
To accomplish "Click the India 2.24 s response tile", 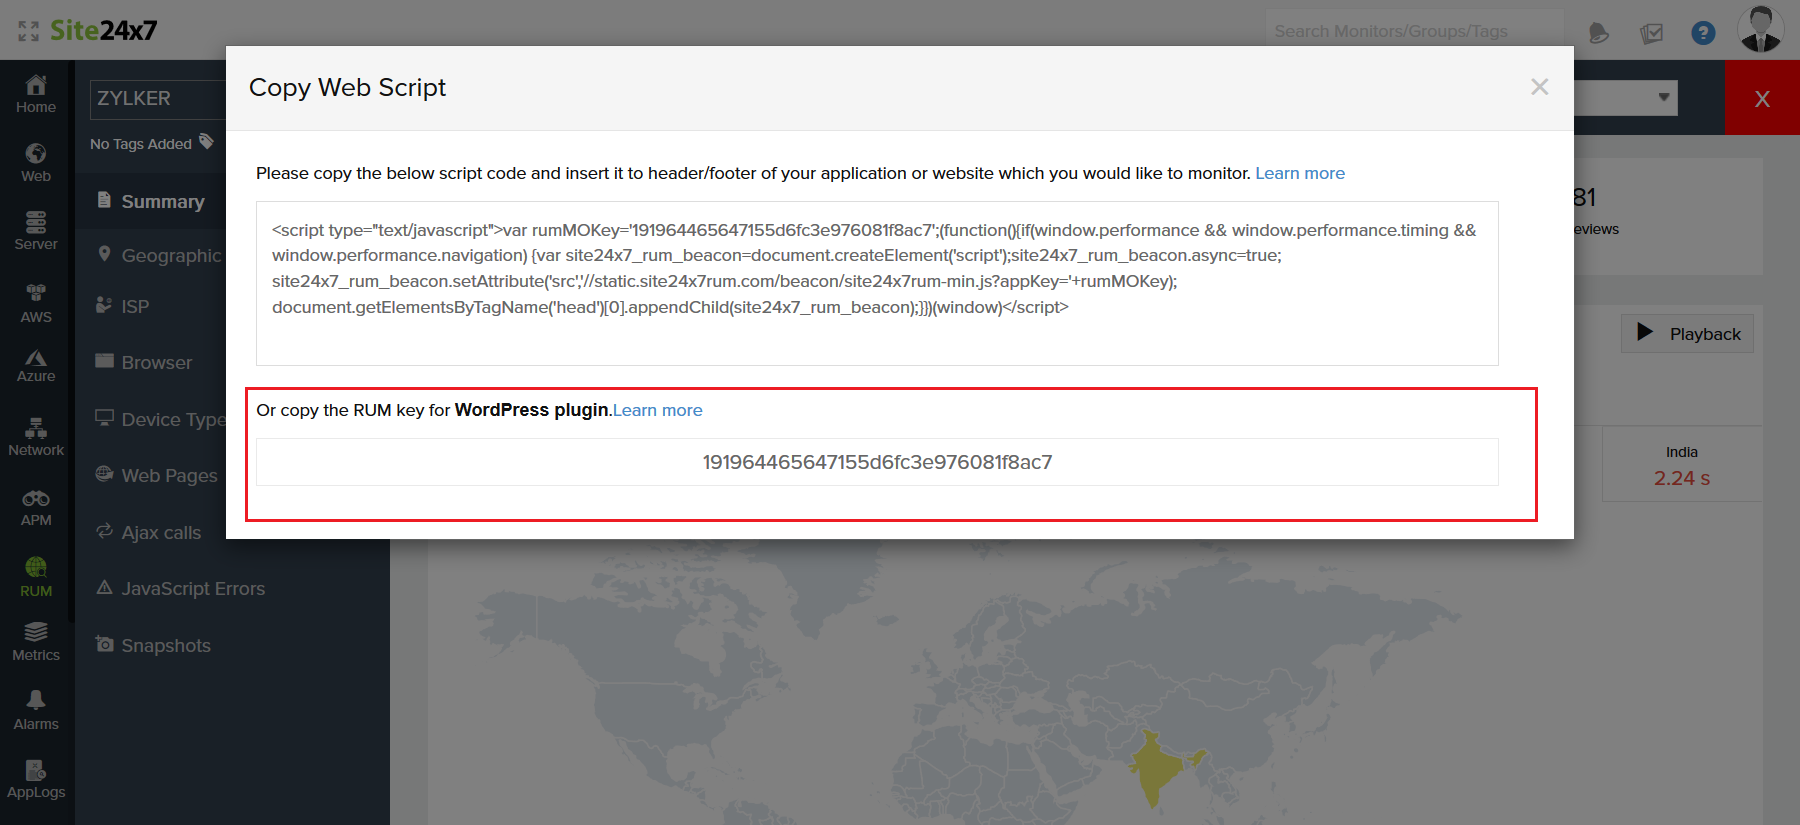I will (1682, 465).
